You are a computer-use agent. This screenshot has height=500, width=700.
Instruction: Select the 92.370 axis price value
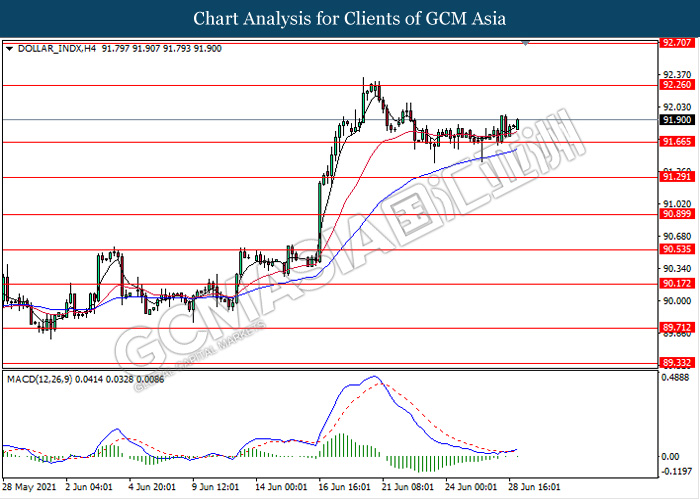point(677,75)
